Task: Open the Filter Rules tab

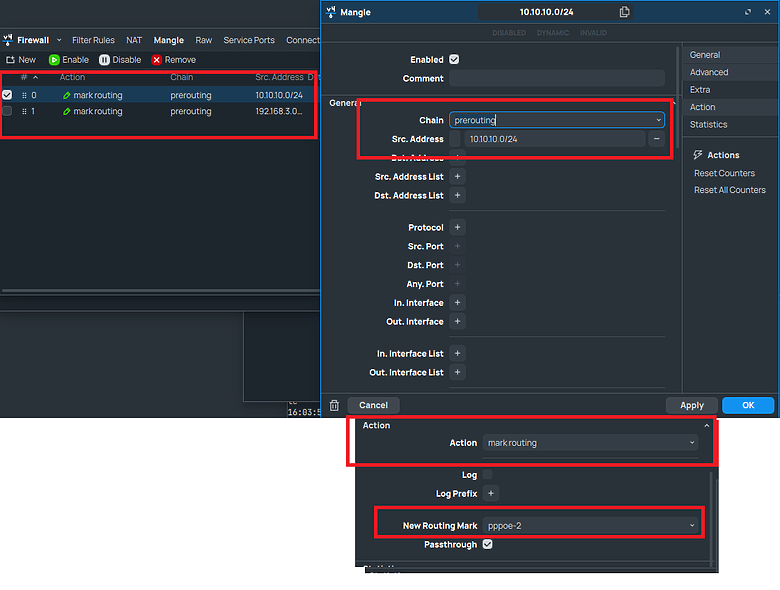Action: [93, 40]
